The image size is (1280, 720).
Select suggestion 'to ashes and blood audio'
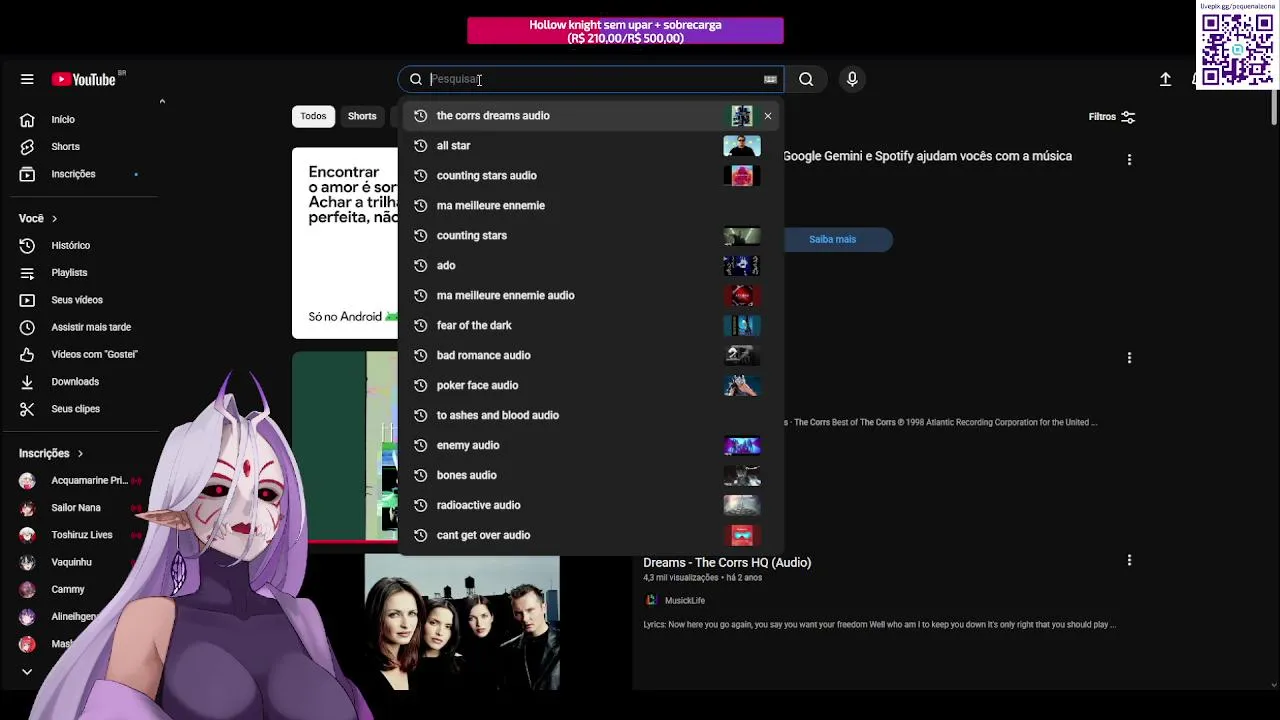click(590, 415)
